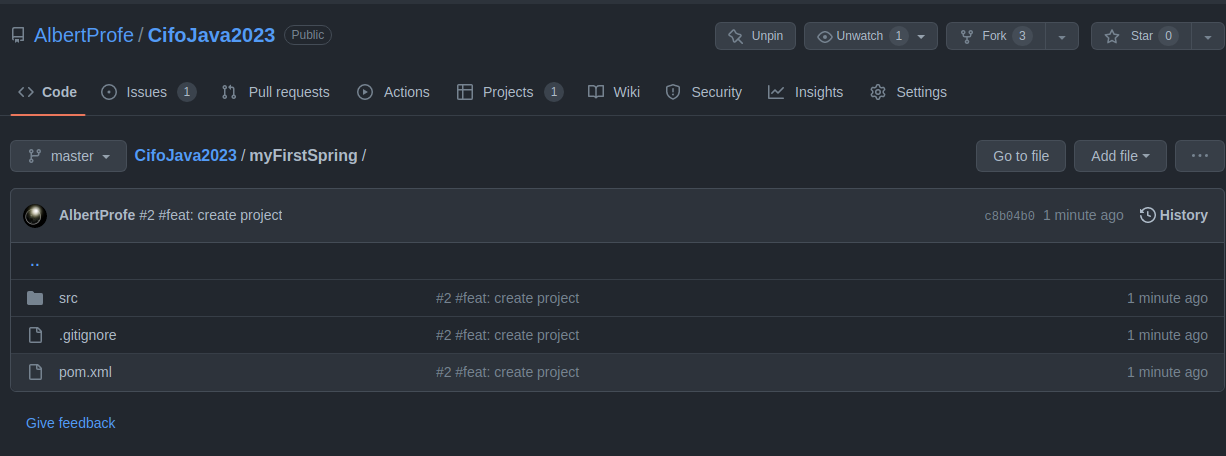Open the .gitignore file
The image size is (1226, 456).
click(88, 335)
